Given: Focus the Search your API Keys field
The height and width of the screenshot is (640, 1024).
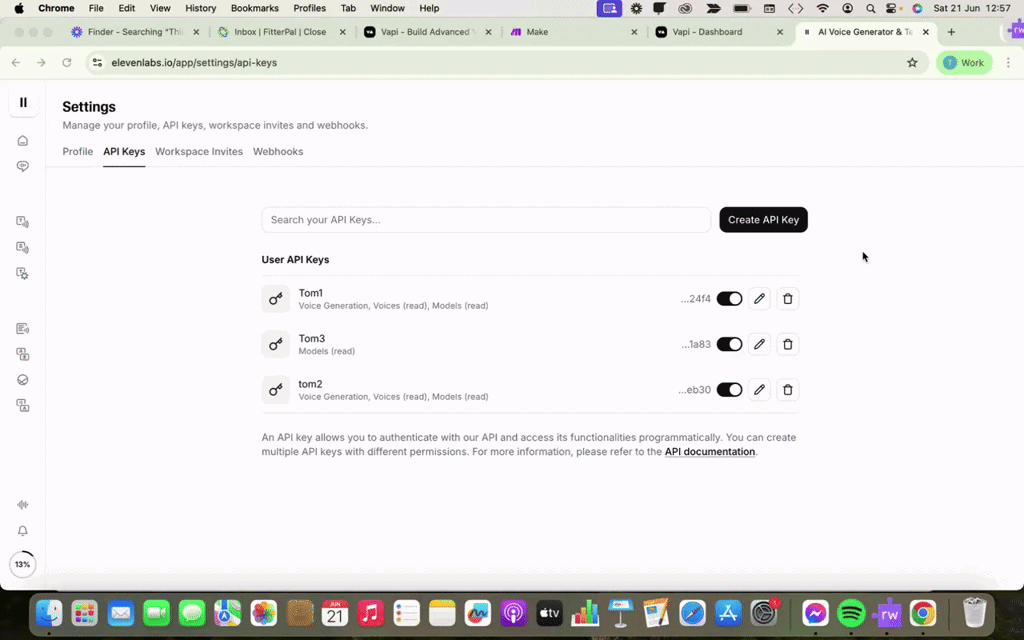Looking at the screenshot, I should pos(486,220).
